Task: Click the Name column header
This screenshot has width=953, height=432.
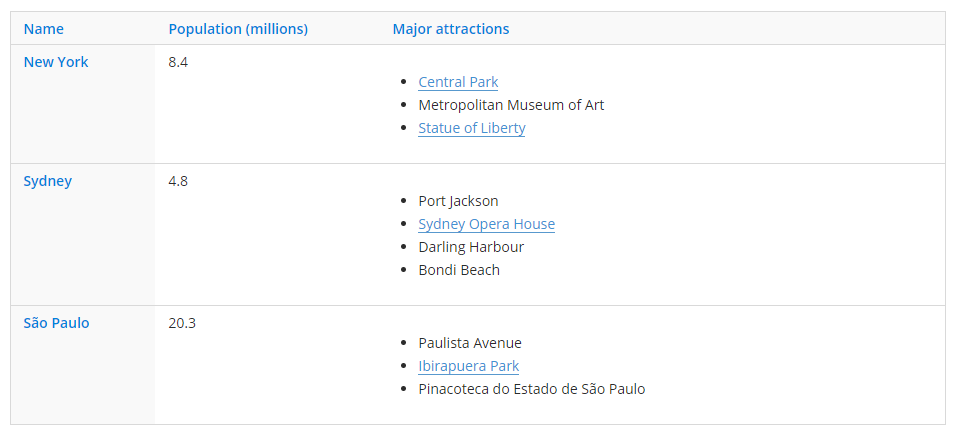Action: click(43, 29)
